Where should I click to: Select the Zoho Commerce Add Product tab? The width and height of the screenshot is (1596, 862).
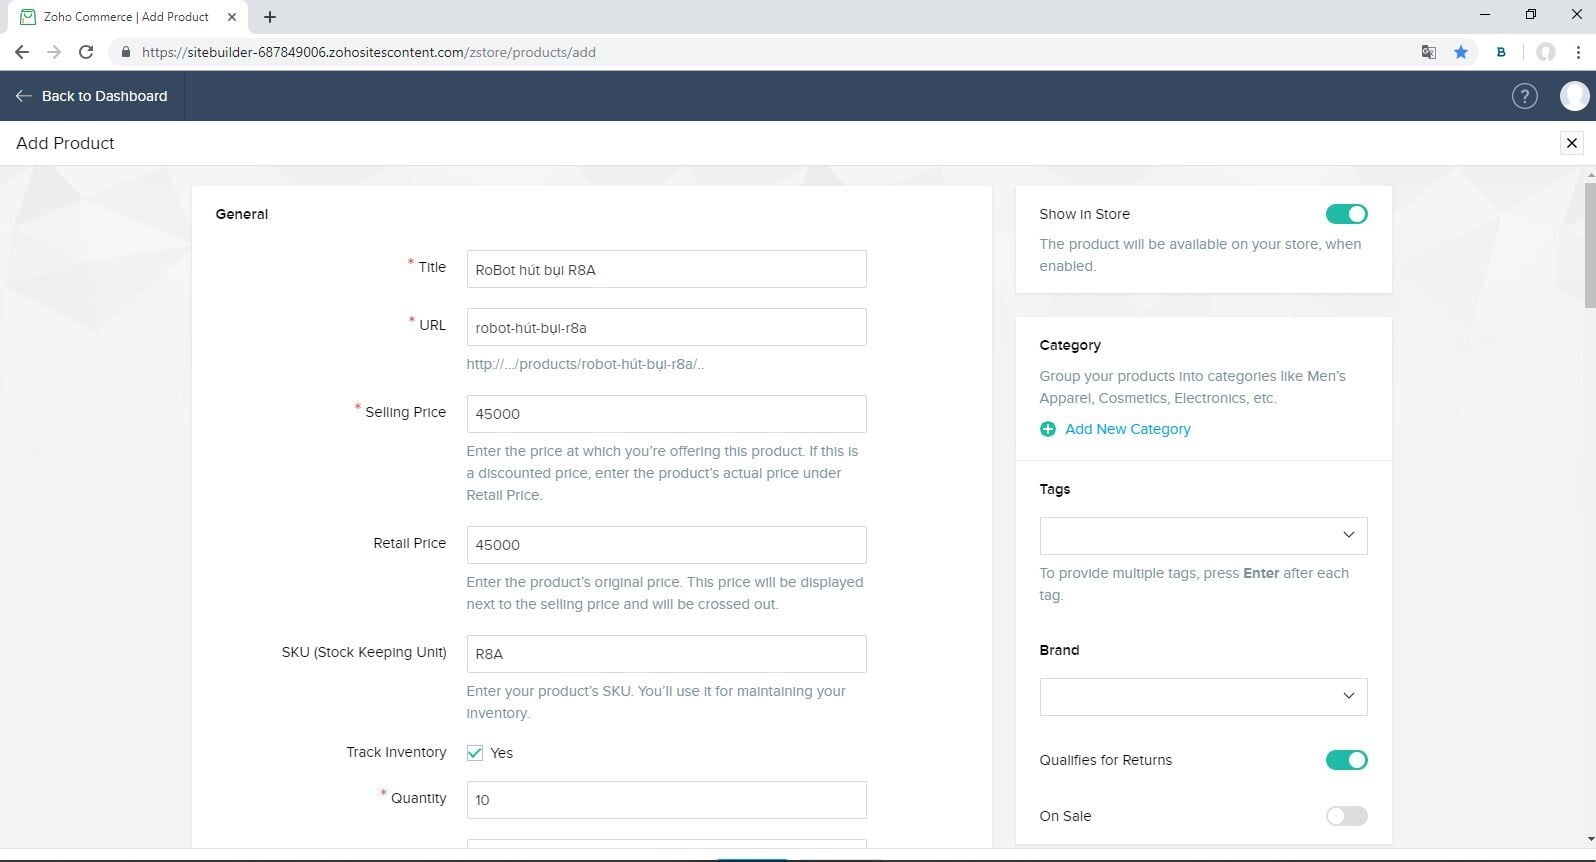coord(126,17)
